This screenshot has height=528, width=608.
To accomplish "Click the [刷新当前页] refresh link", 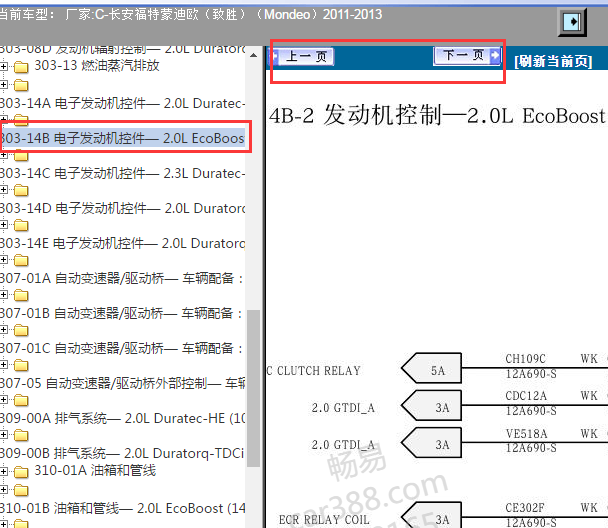I will tap(553, 61).
